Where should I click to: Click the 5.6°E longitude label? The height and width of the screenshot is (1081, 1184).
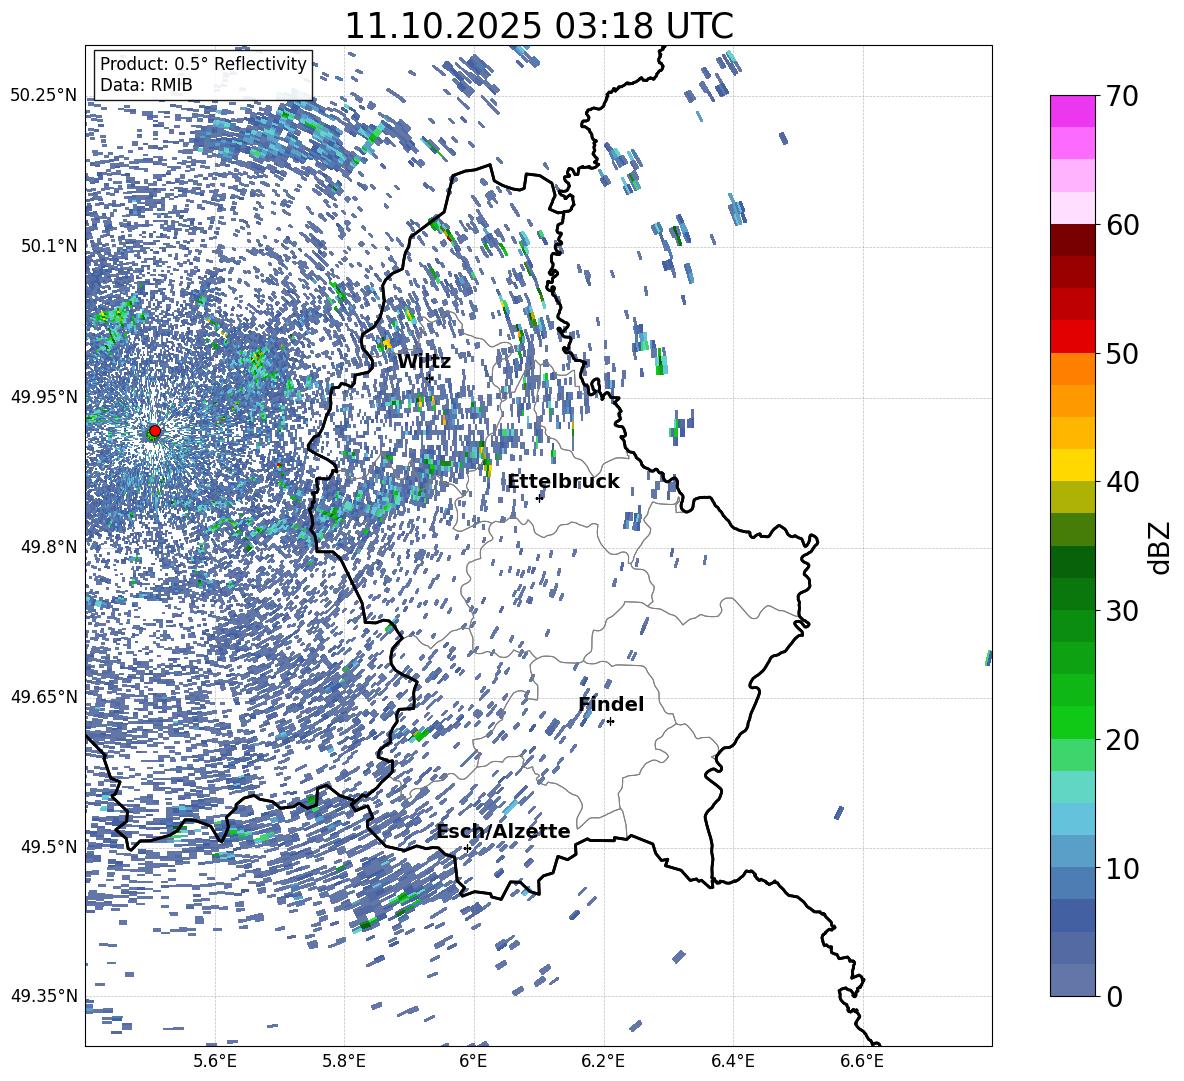tap(215, 1061)
